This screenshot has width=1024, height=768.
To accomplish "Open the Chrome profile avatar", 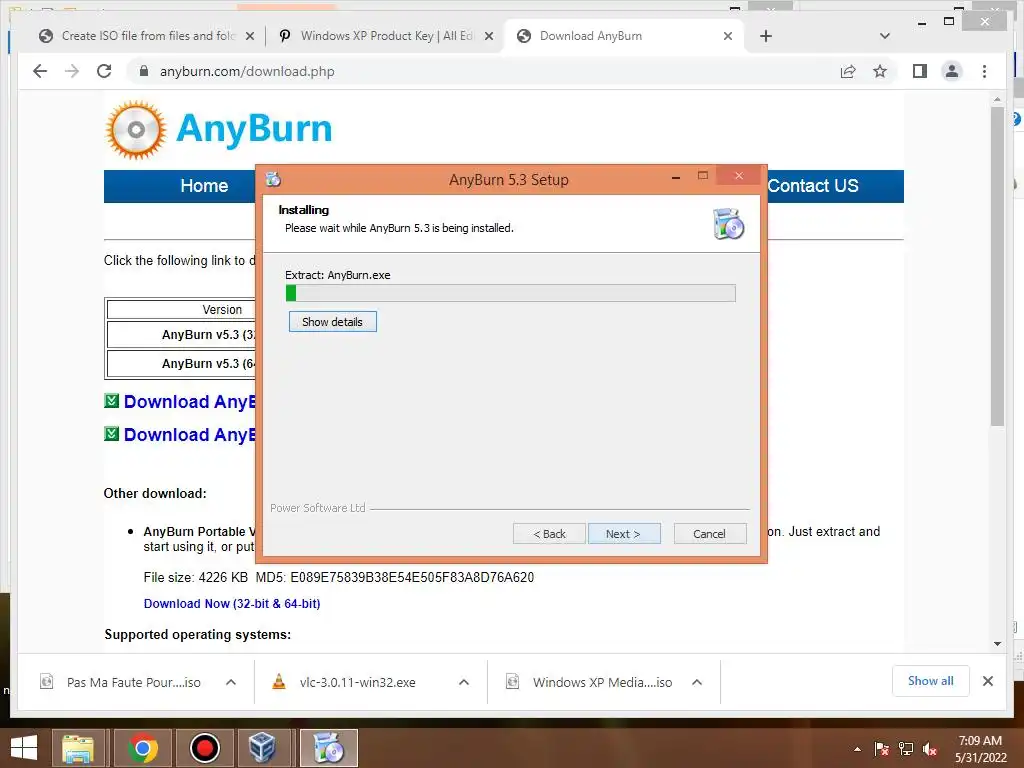I will pyautogui.click(x=952, y=71).
